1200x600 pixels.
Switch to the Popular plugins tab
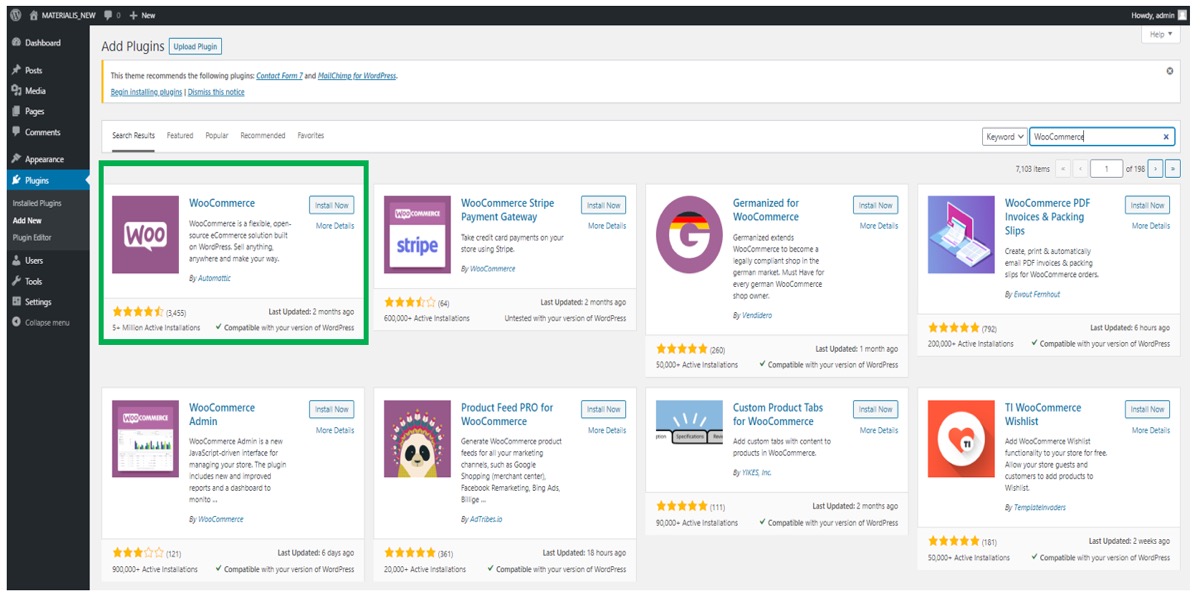(217, 136)
